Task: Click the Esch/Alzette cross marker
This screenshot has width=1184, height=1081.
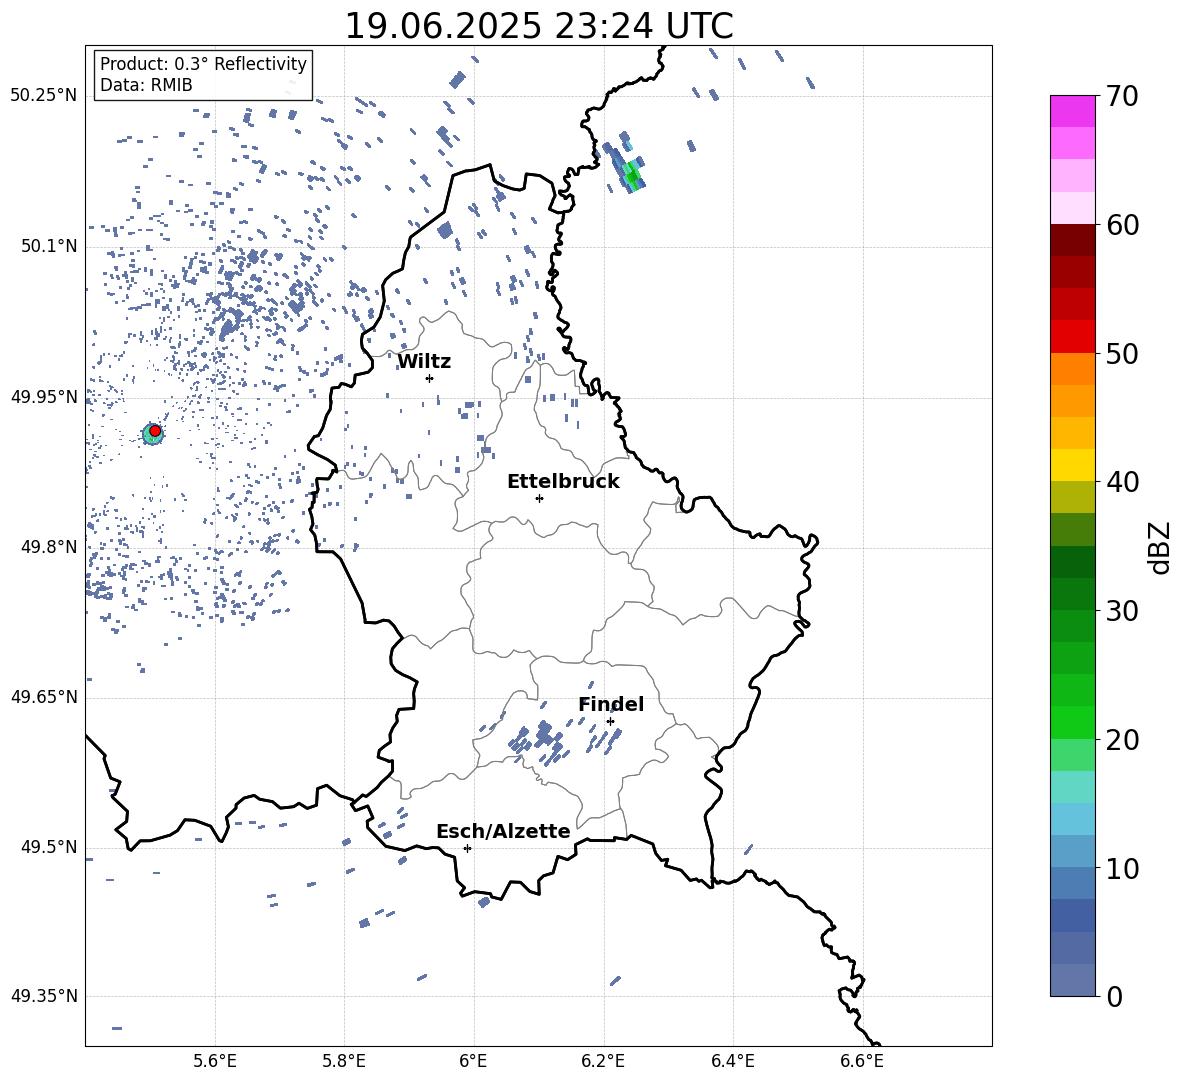Action: [467, 848]
